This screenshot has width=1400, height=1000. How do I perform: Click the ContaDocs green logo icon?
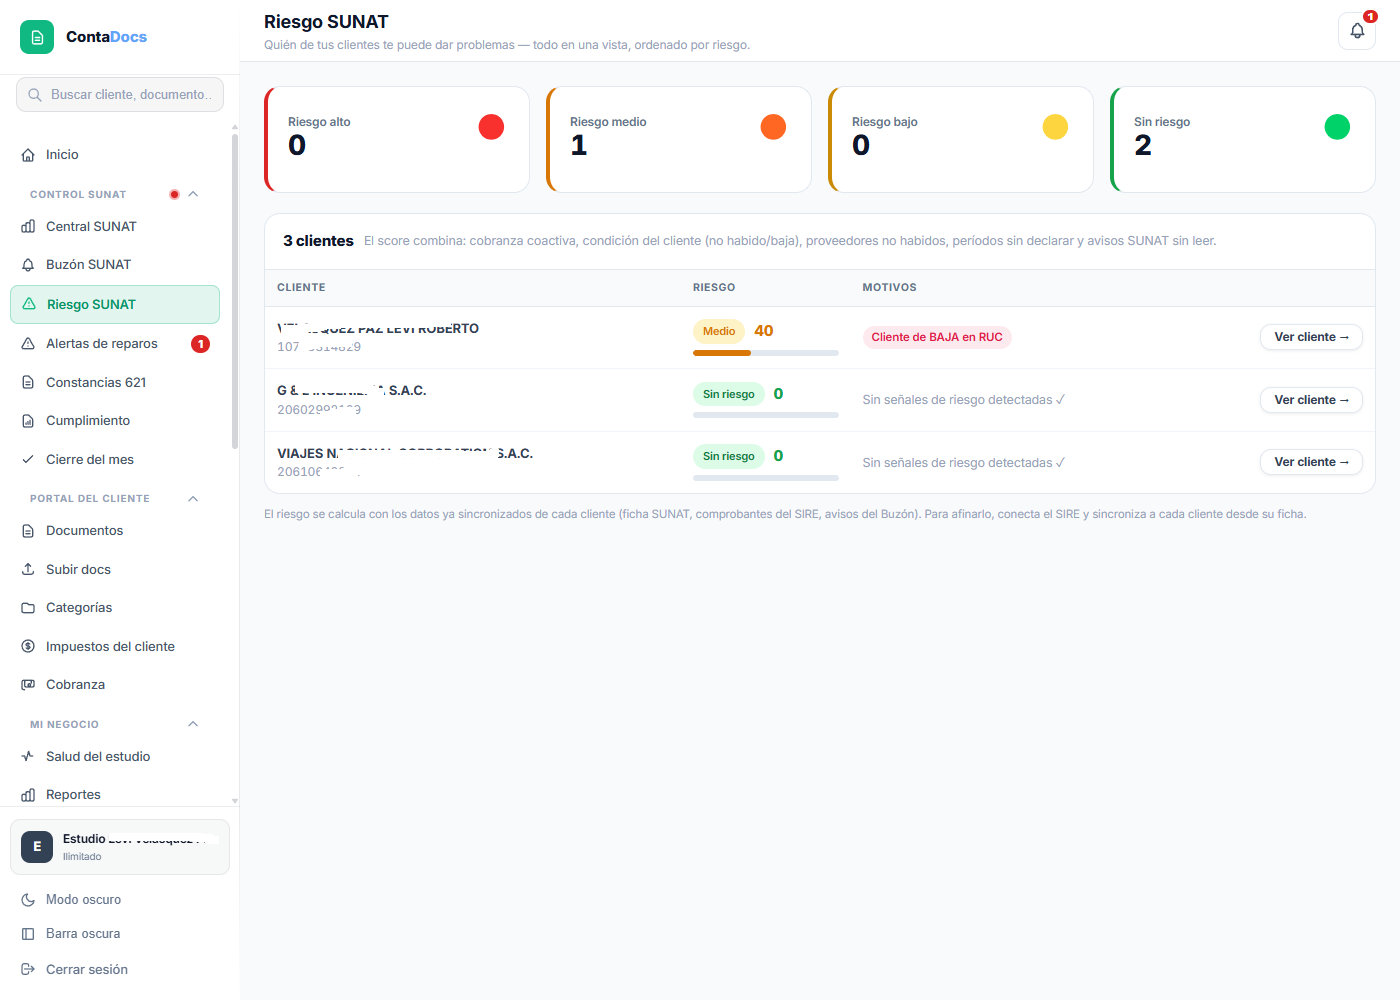click(x=37, y=37)
